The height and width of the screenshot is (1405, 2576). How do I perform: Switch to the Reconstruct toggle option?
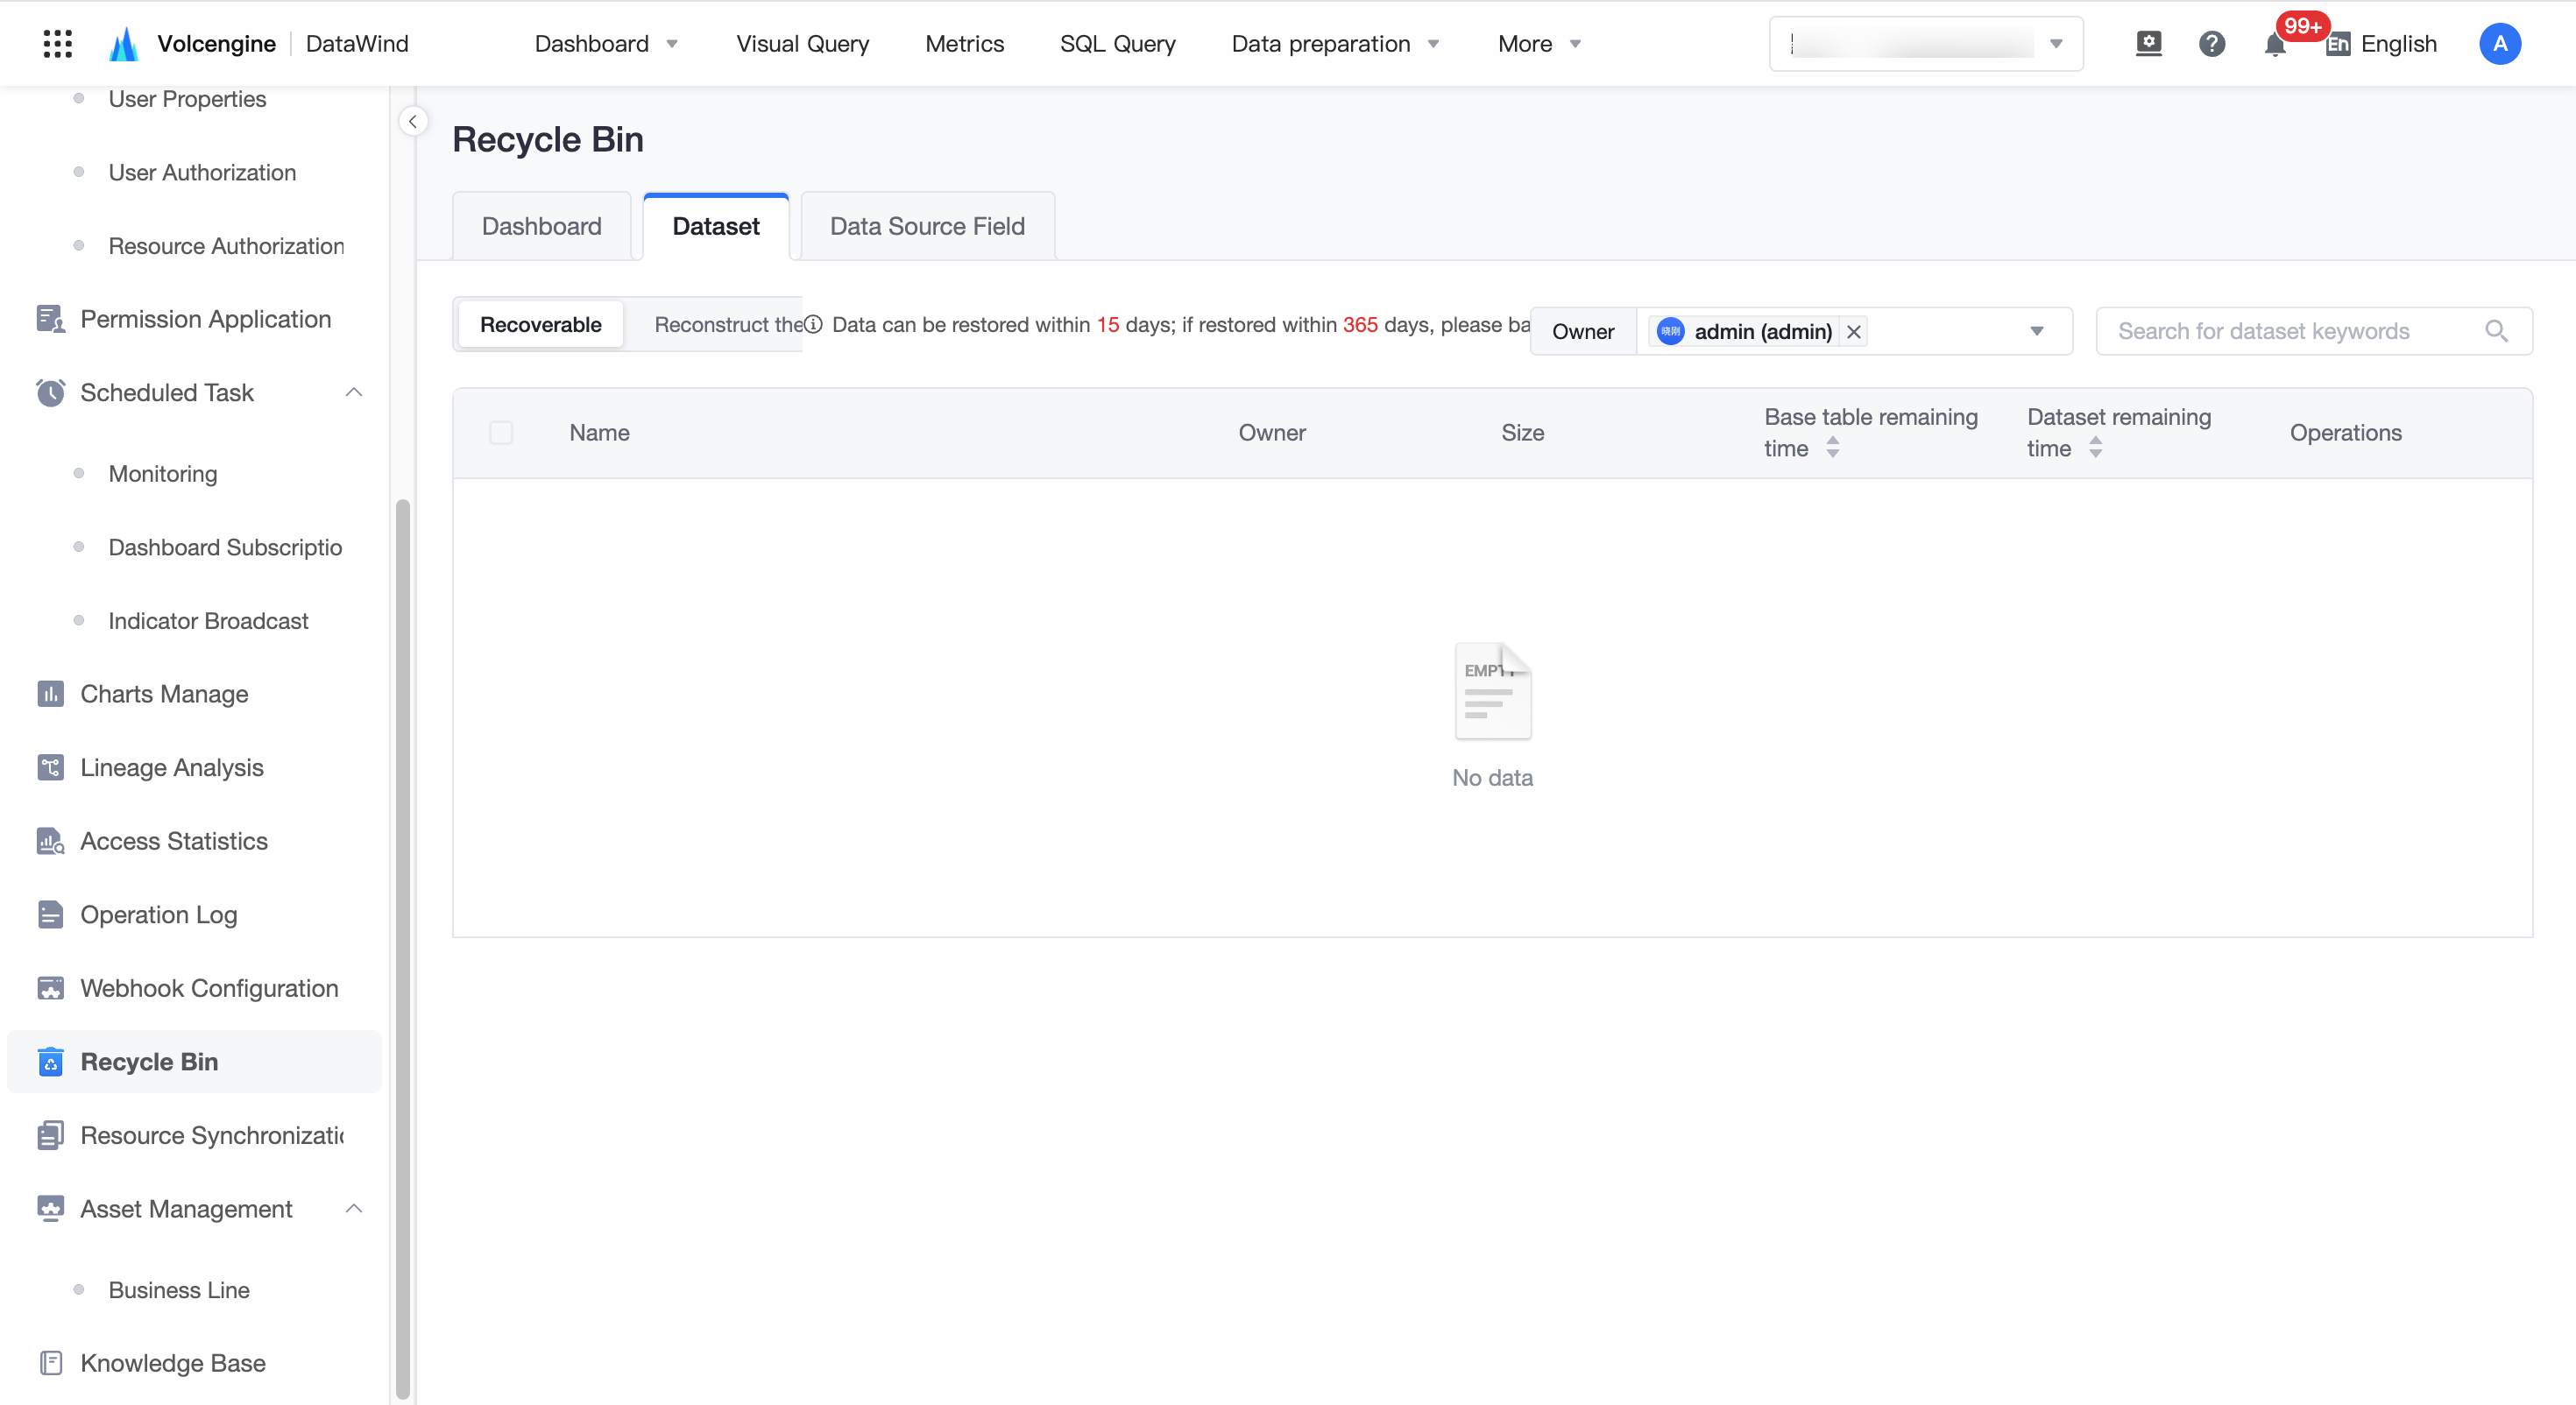point(728,324)
